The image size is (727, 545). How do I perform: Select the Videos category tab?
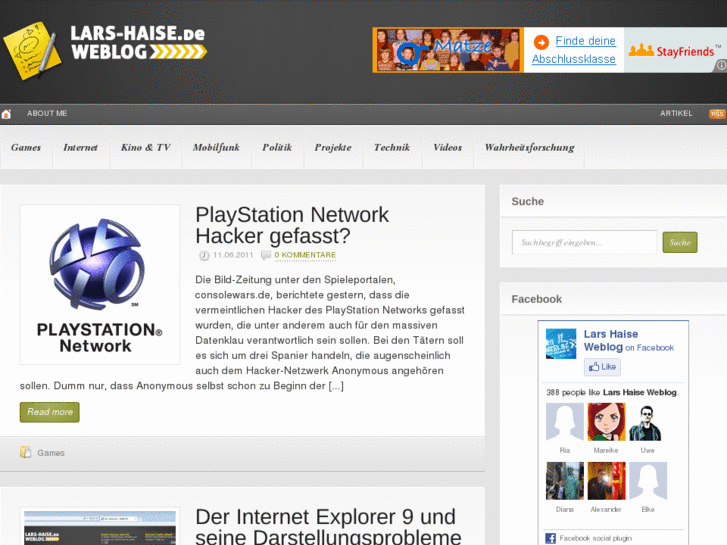tap(448, 147)
